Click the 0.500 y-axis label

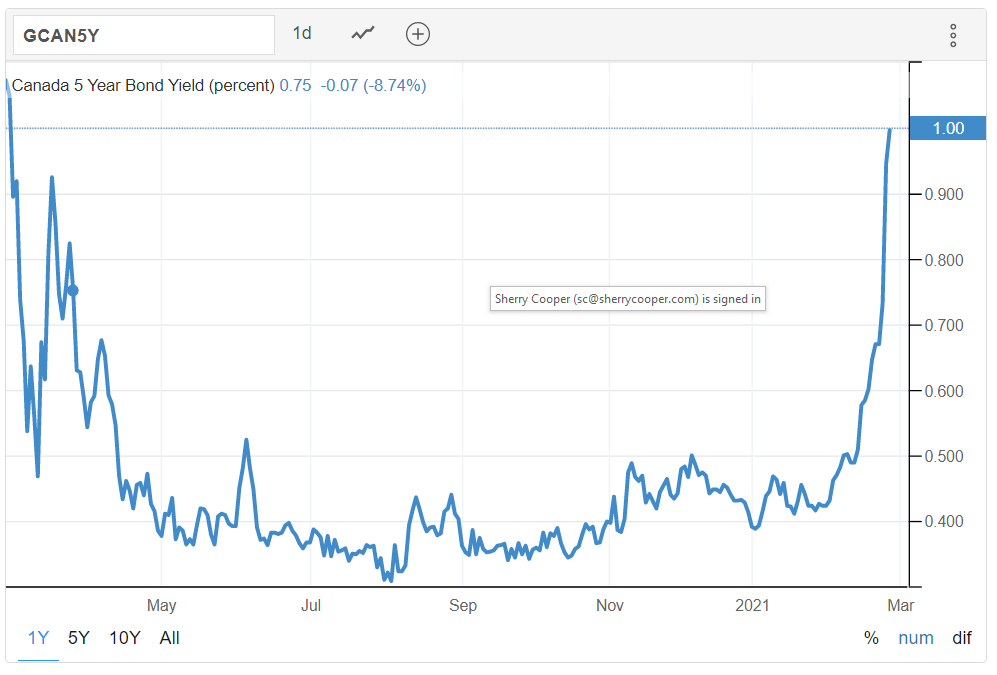[944, 456]
